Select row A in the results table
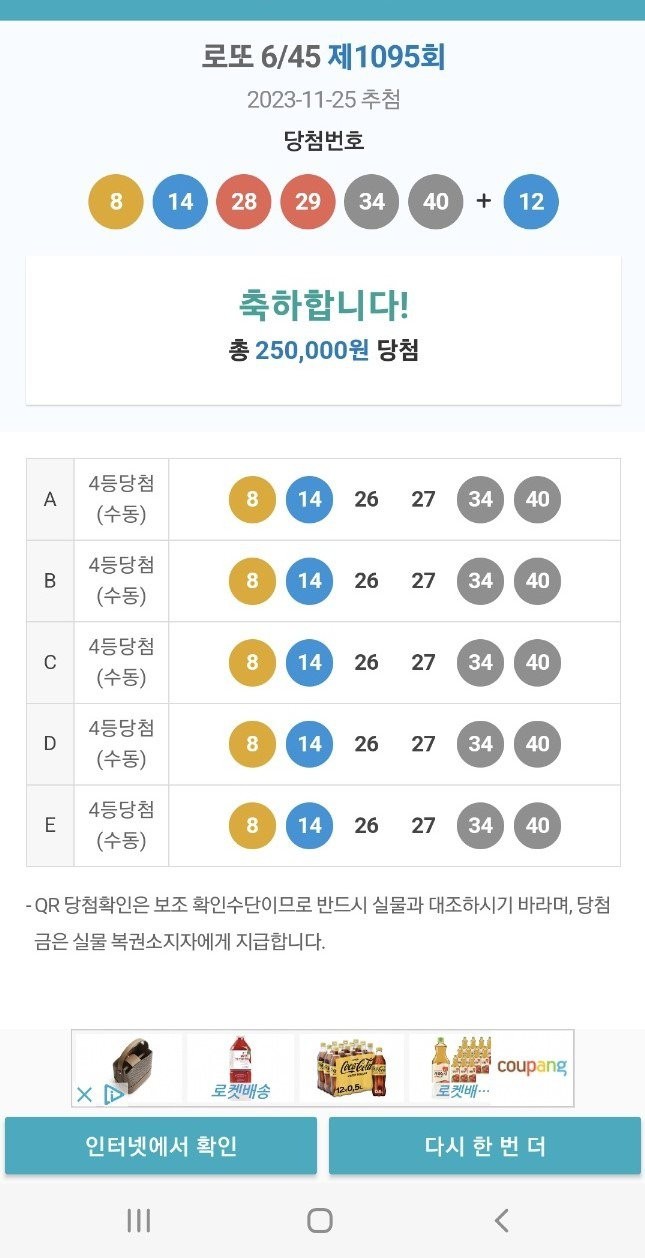 (323, 499)
